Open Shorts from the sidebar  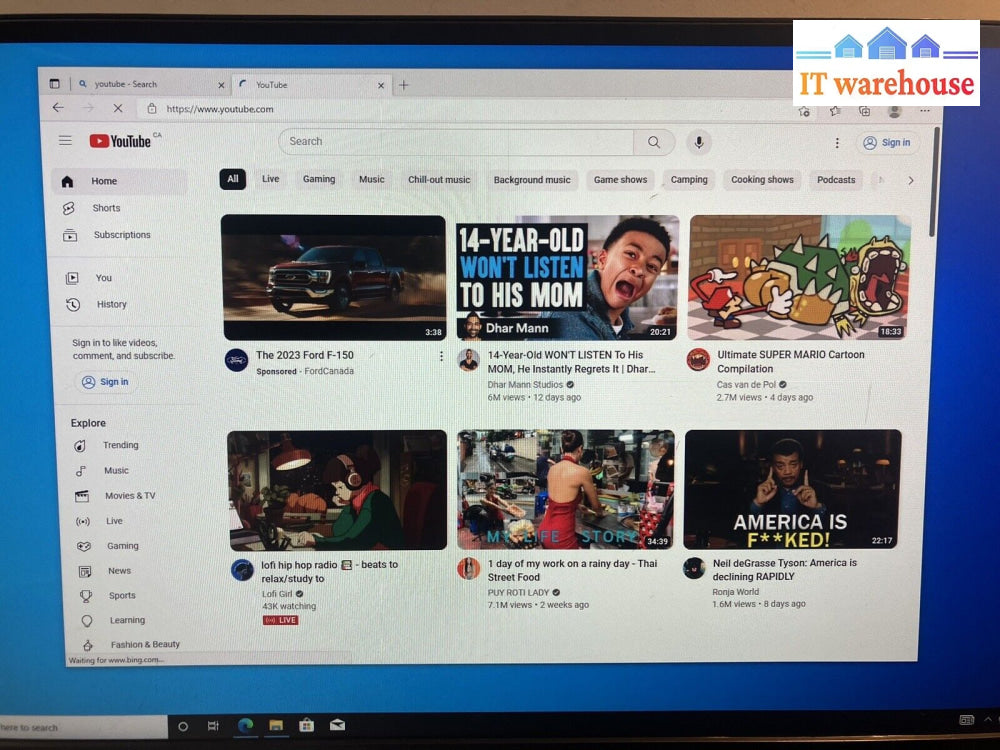coord(106,208)
